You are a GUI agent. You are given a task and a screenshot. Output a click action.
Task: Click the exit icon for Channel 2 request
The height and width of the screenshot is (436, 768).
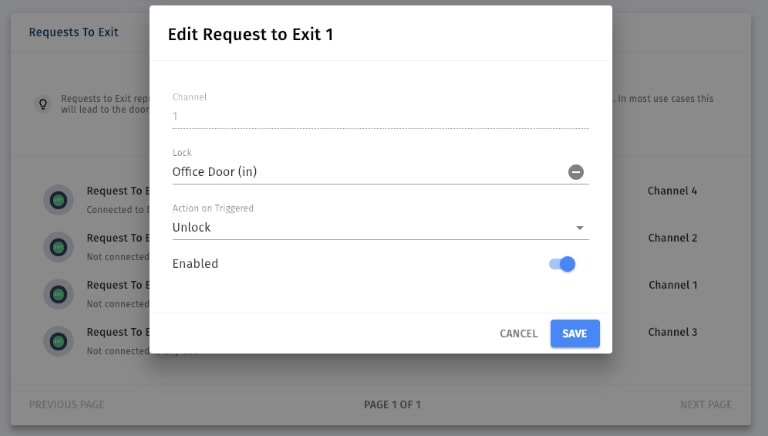pyautogui.click(x=58, y=247)
